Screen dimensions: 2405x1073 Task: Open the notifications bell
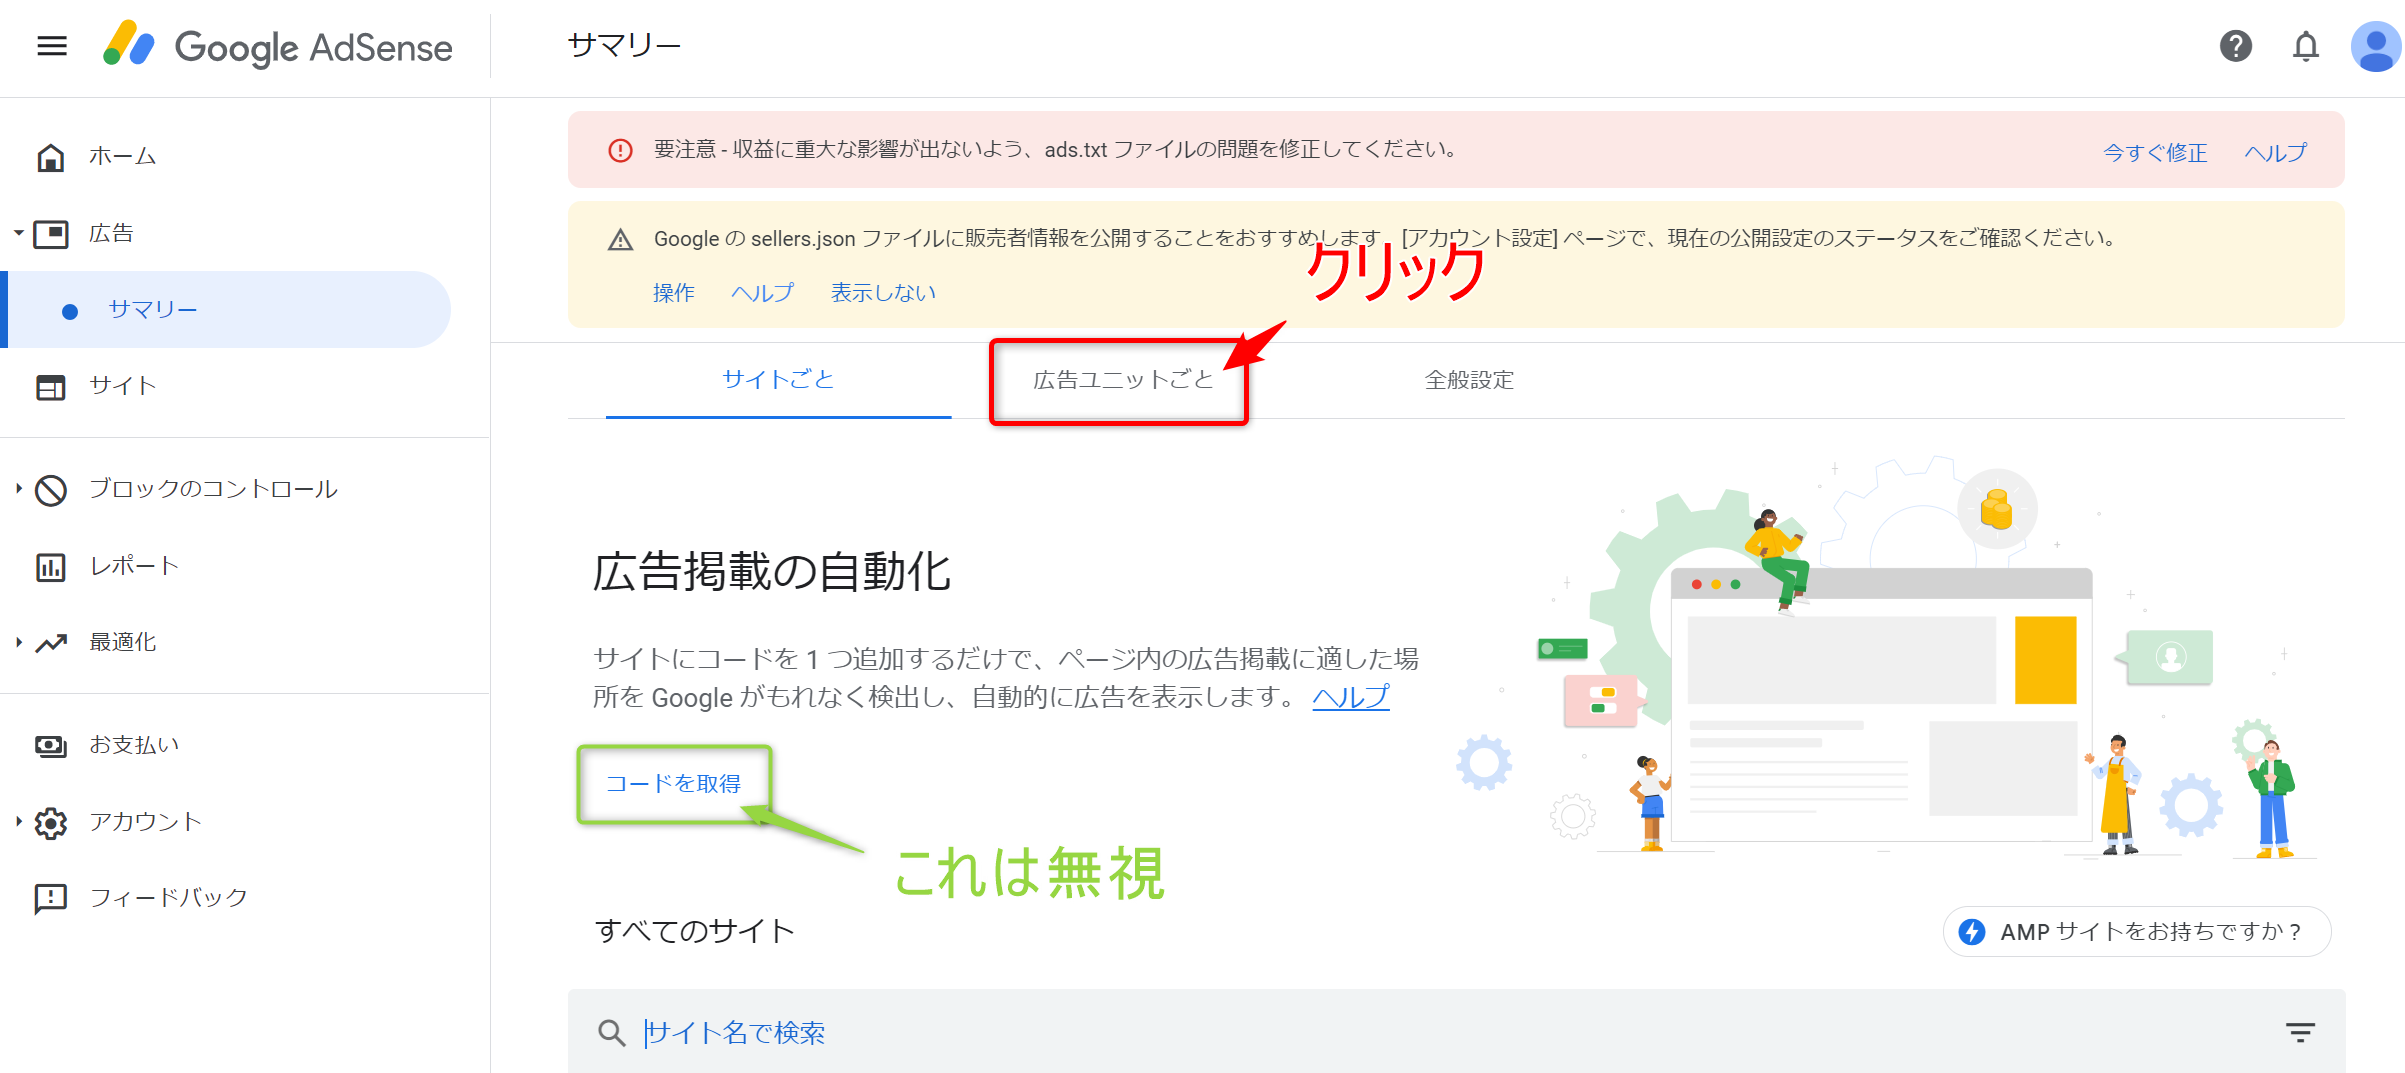click(2306, 46)
